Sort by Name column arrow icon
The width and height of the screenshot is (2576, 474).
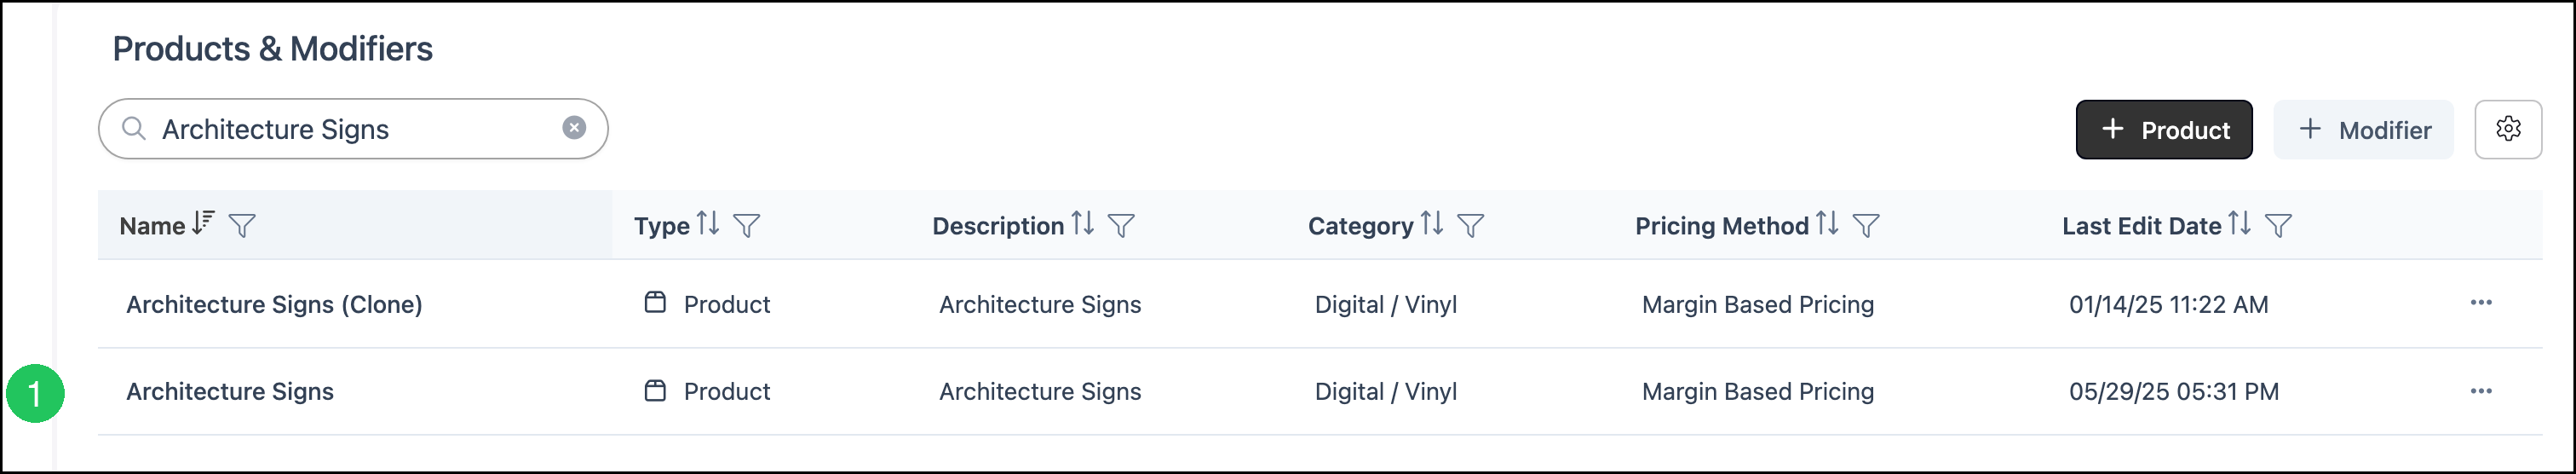(203, 223)
